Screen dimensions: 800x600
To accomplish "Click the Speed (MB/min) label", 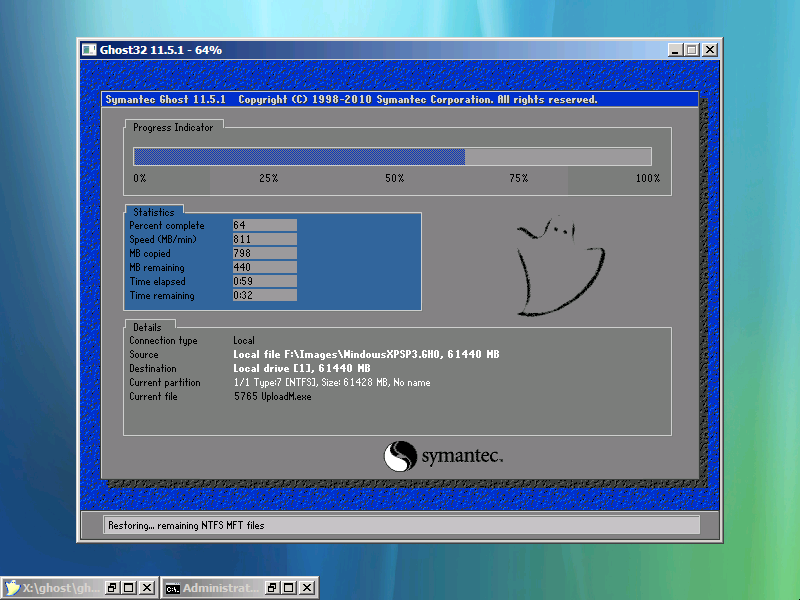I will click(x=163, y=239).
